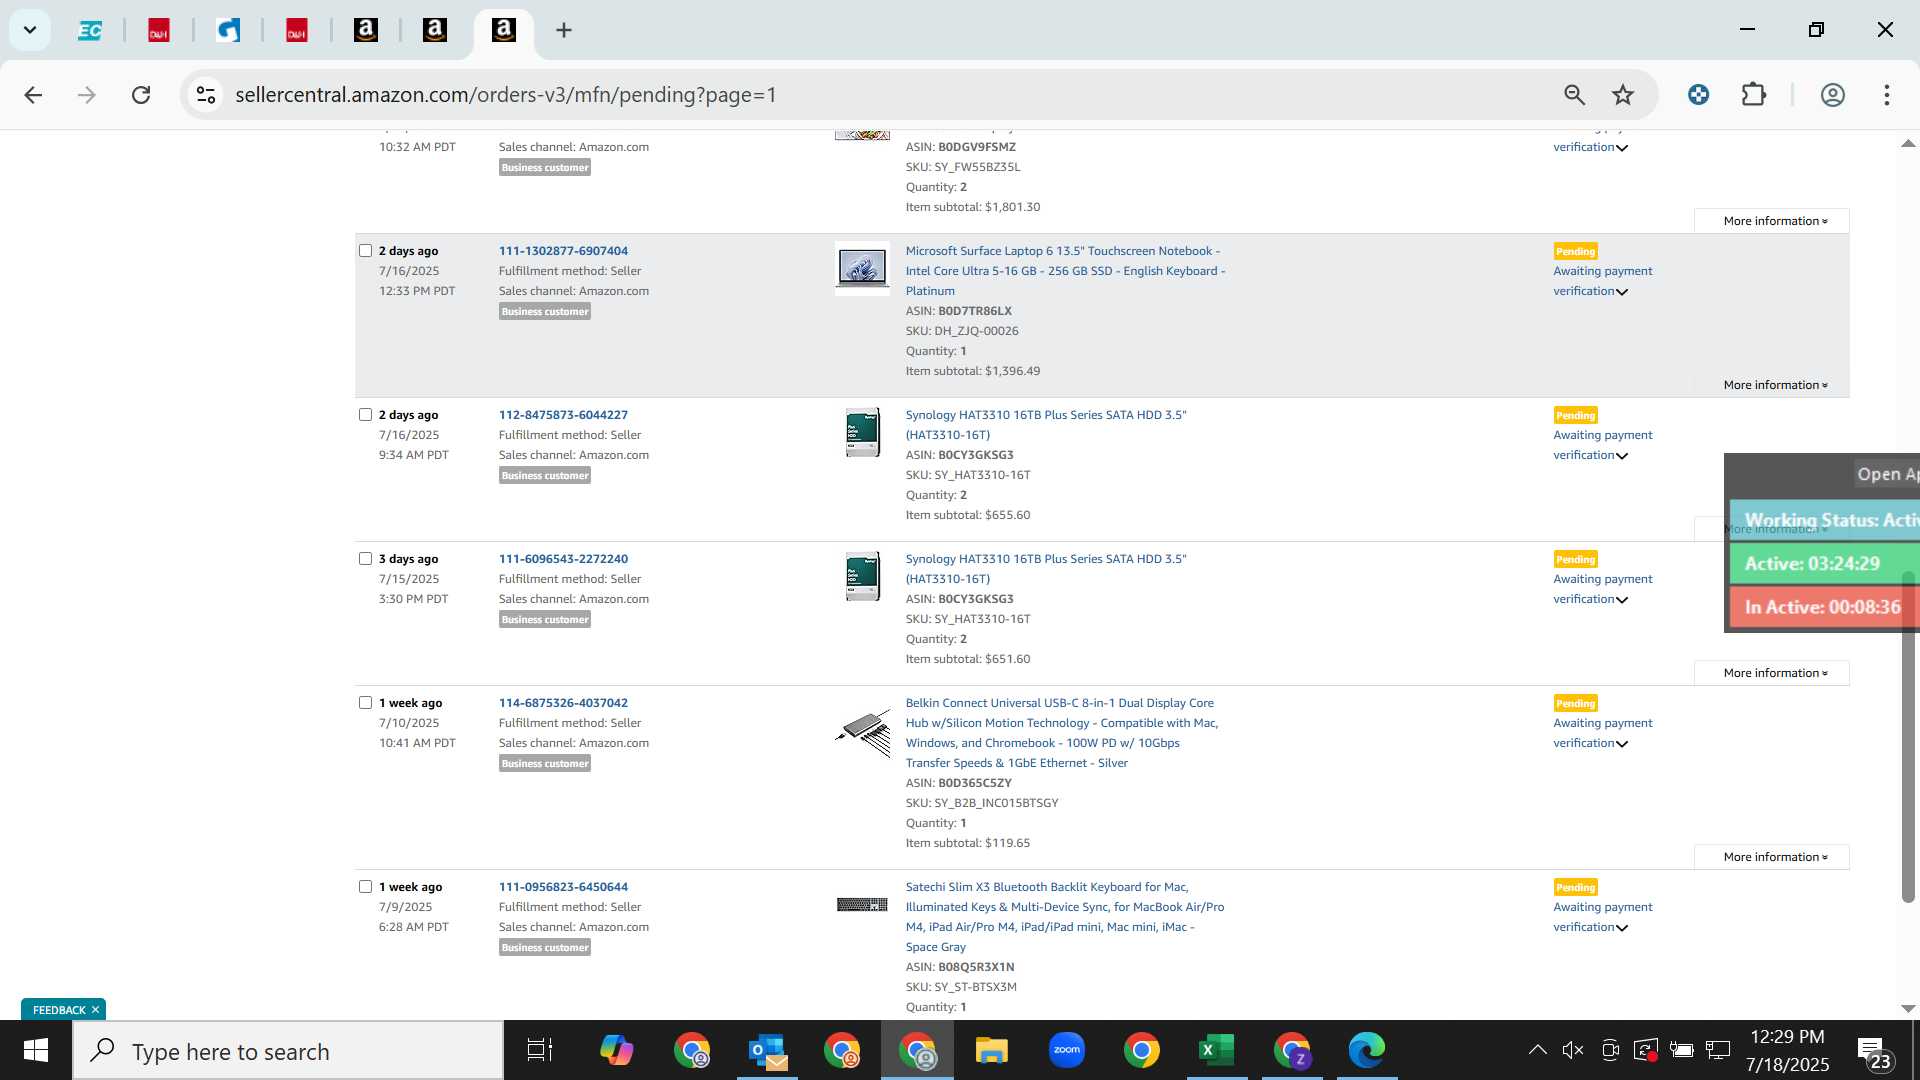
Task: Reload the Seller Central page
Action: click(141, 95)
